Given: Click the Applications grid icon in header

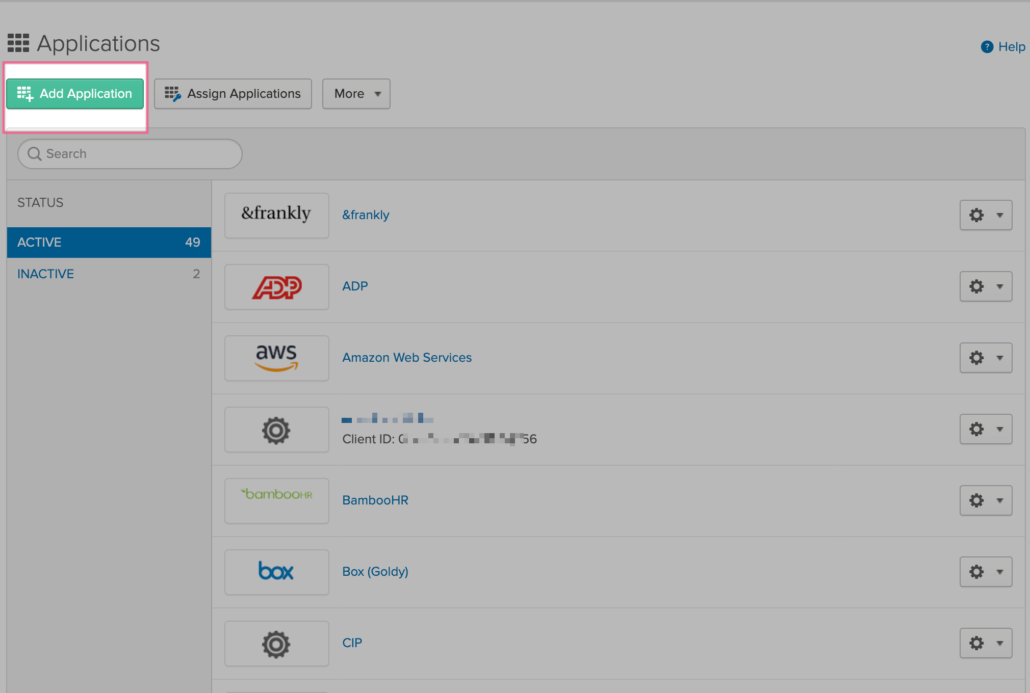Looking at the screenshot, I should pyautogui.click(x=18, y=43).
